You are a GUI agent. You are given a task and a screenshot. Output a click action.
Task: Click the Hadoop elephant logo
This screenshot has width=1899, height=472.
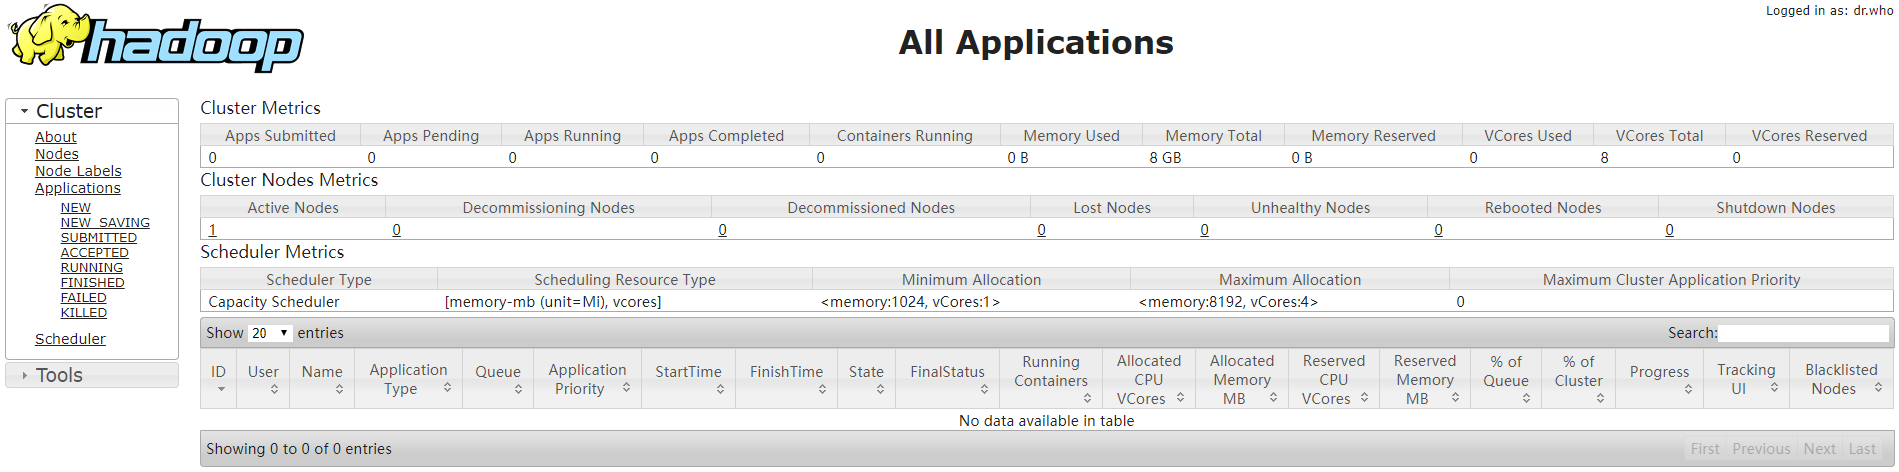point(156,38)
